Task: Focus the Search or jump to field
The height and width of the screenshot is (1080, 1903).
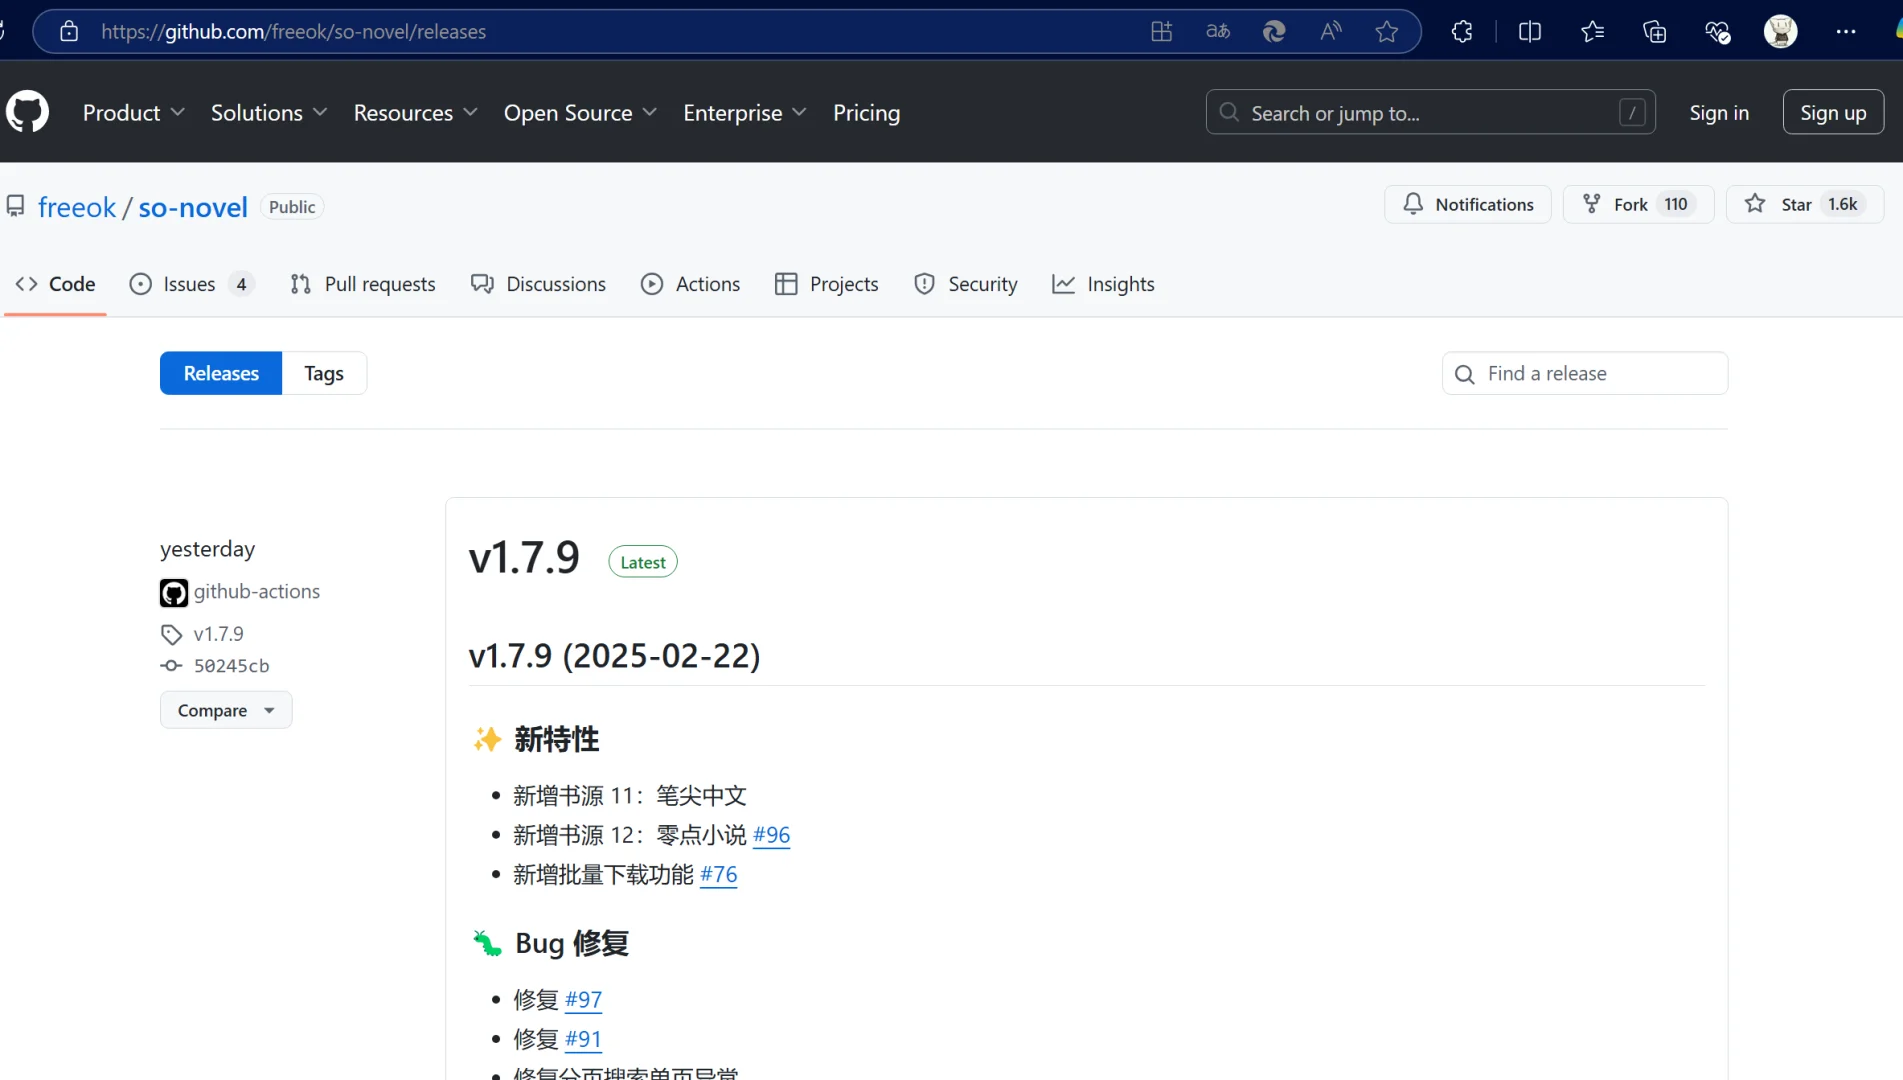Action: pos(1430,112)
